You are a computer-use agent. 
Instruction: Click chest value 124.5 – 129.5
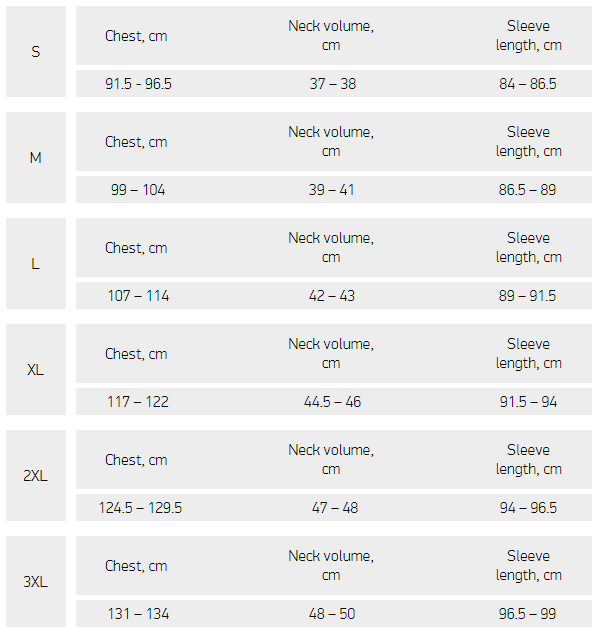point(140,507)
